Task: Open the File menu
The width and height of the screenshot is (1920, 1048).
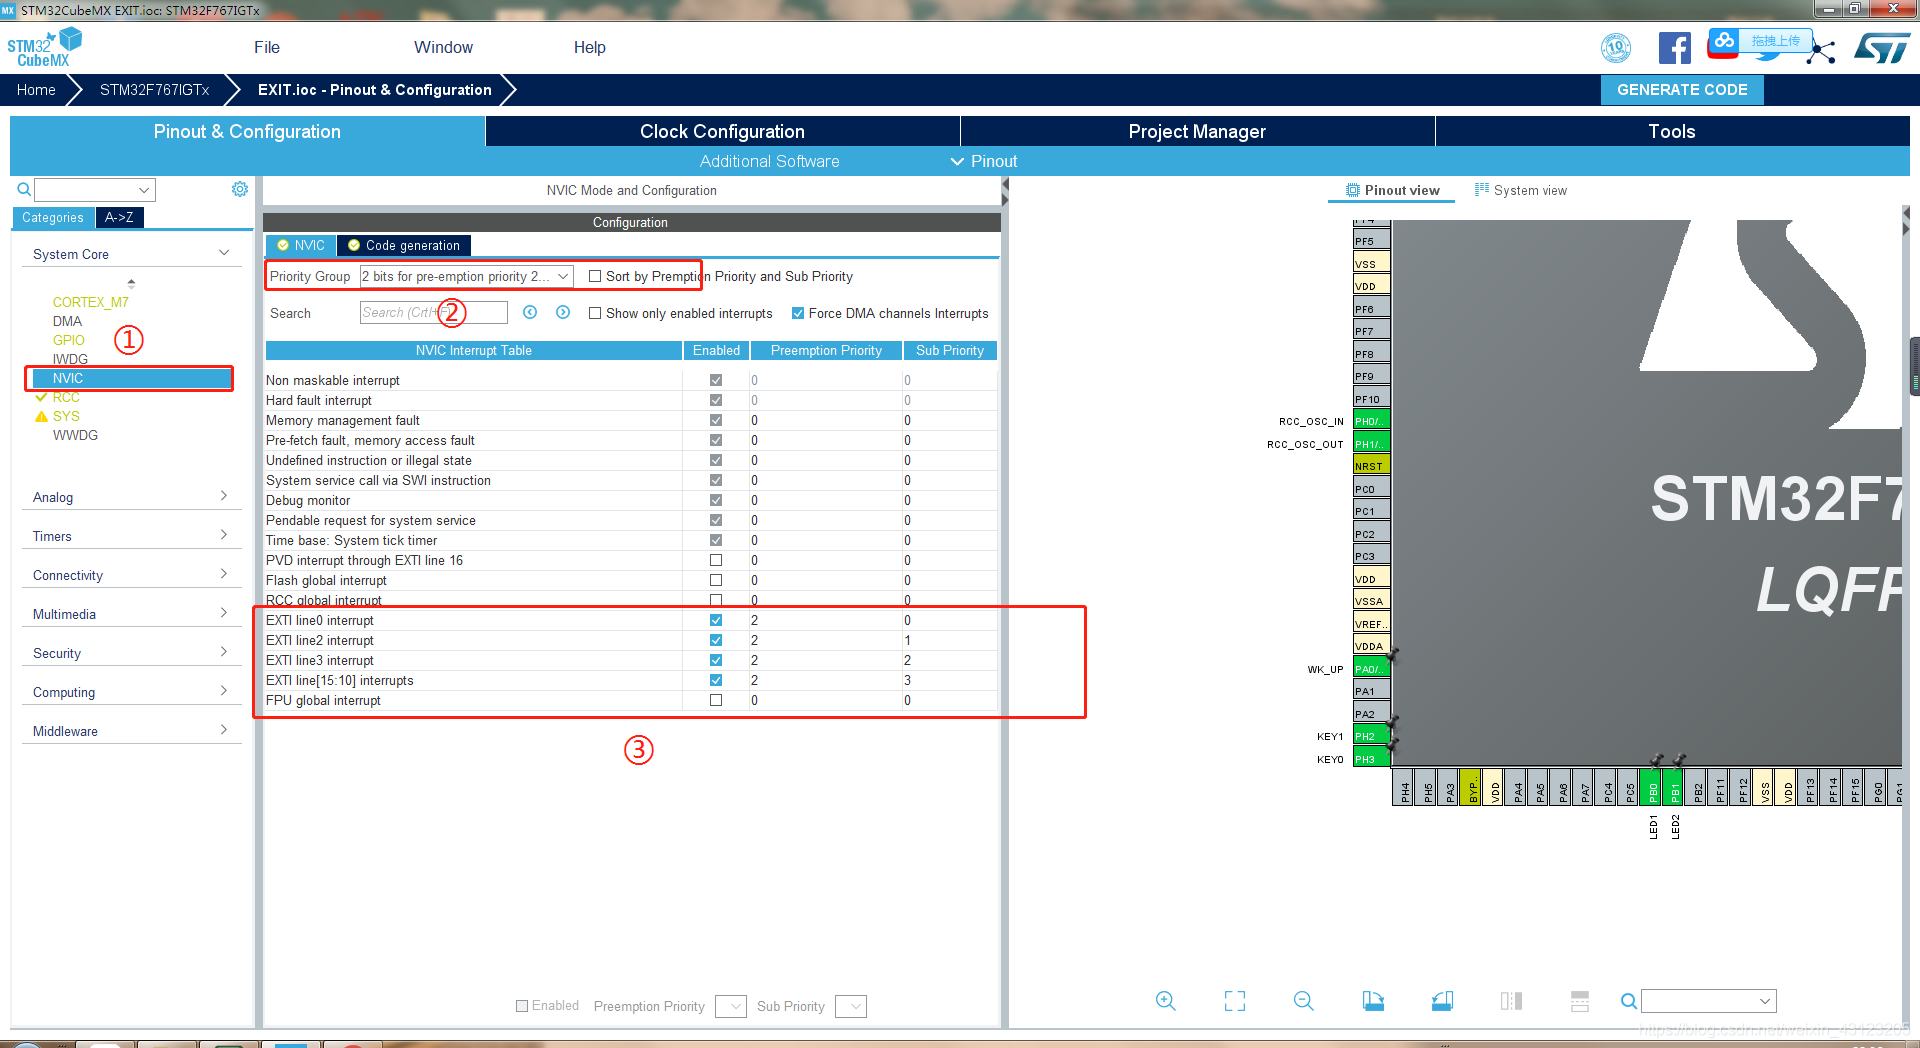Action: [267, 47]
